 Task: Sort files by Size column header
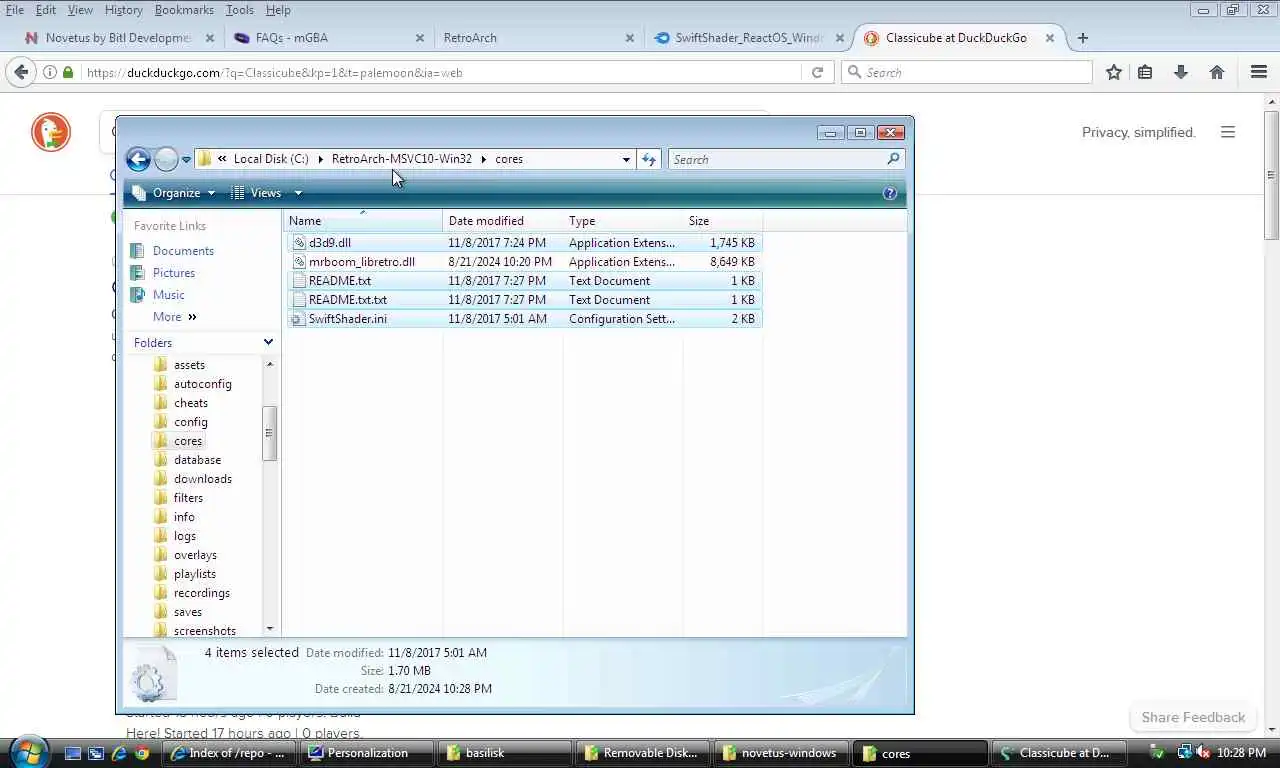click(723, 221)
